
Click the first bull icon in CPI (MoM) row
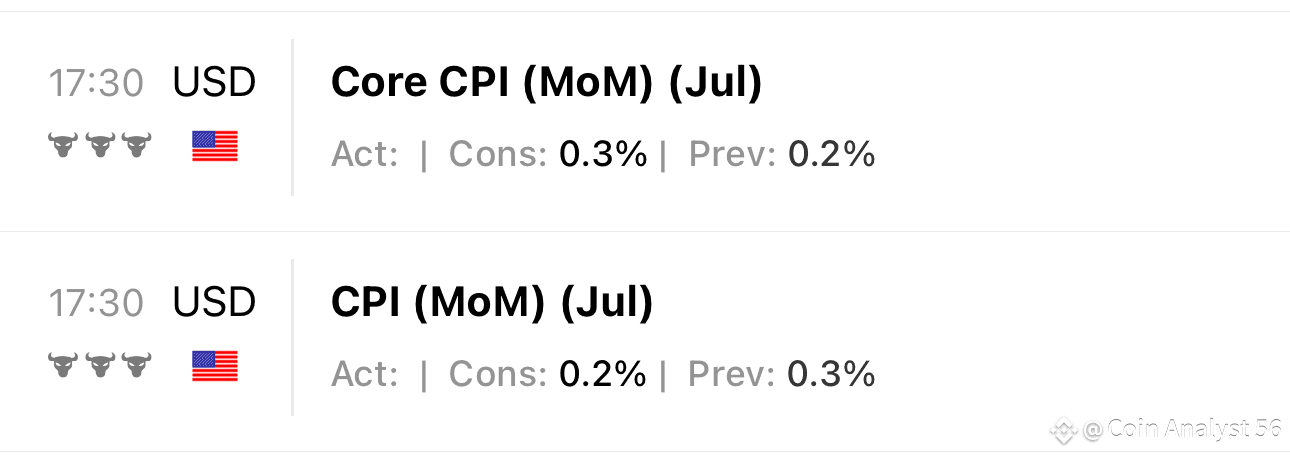coord(63,365)
